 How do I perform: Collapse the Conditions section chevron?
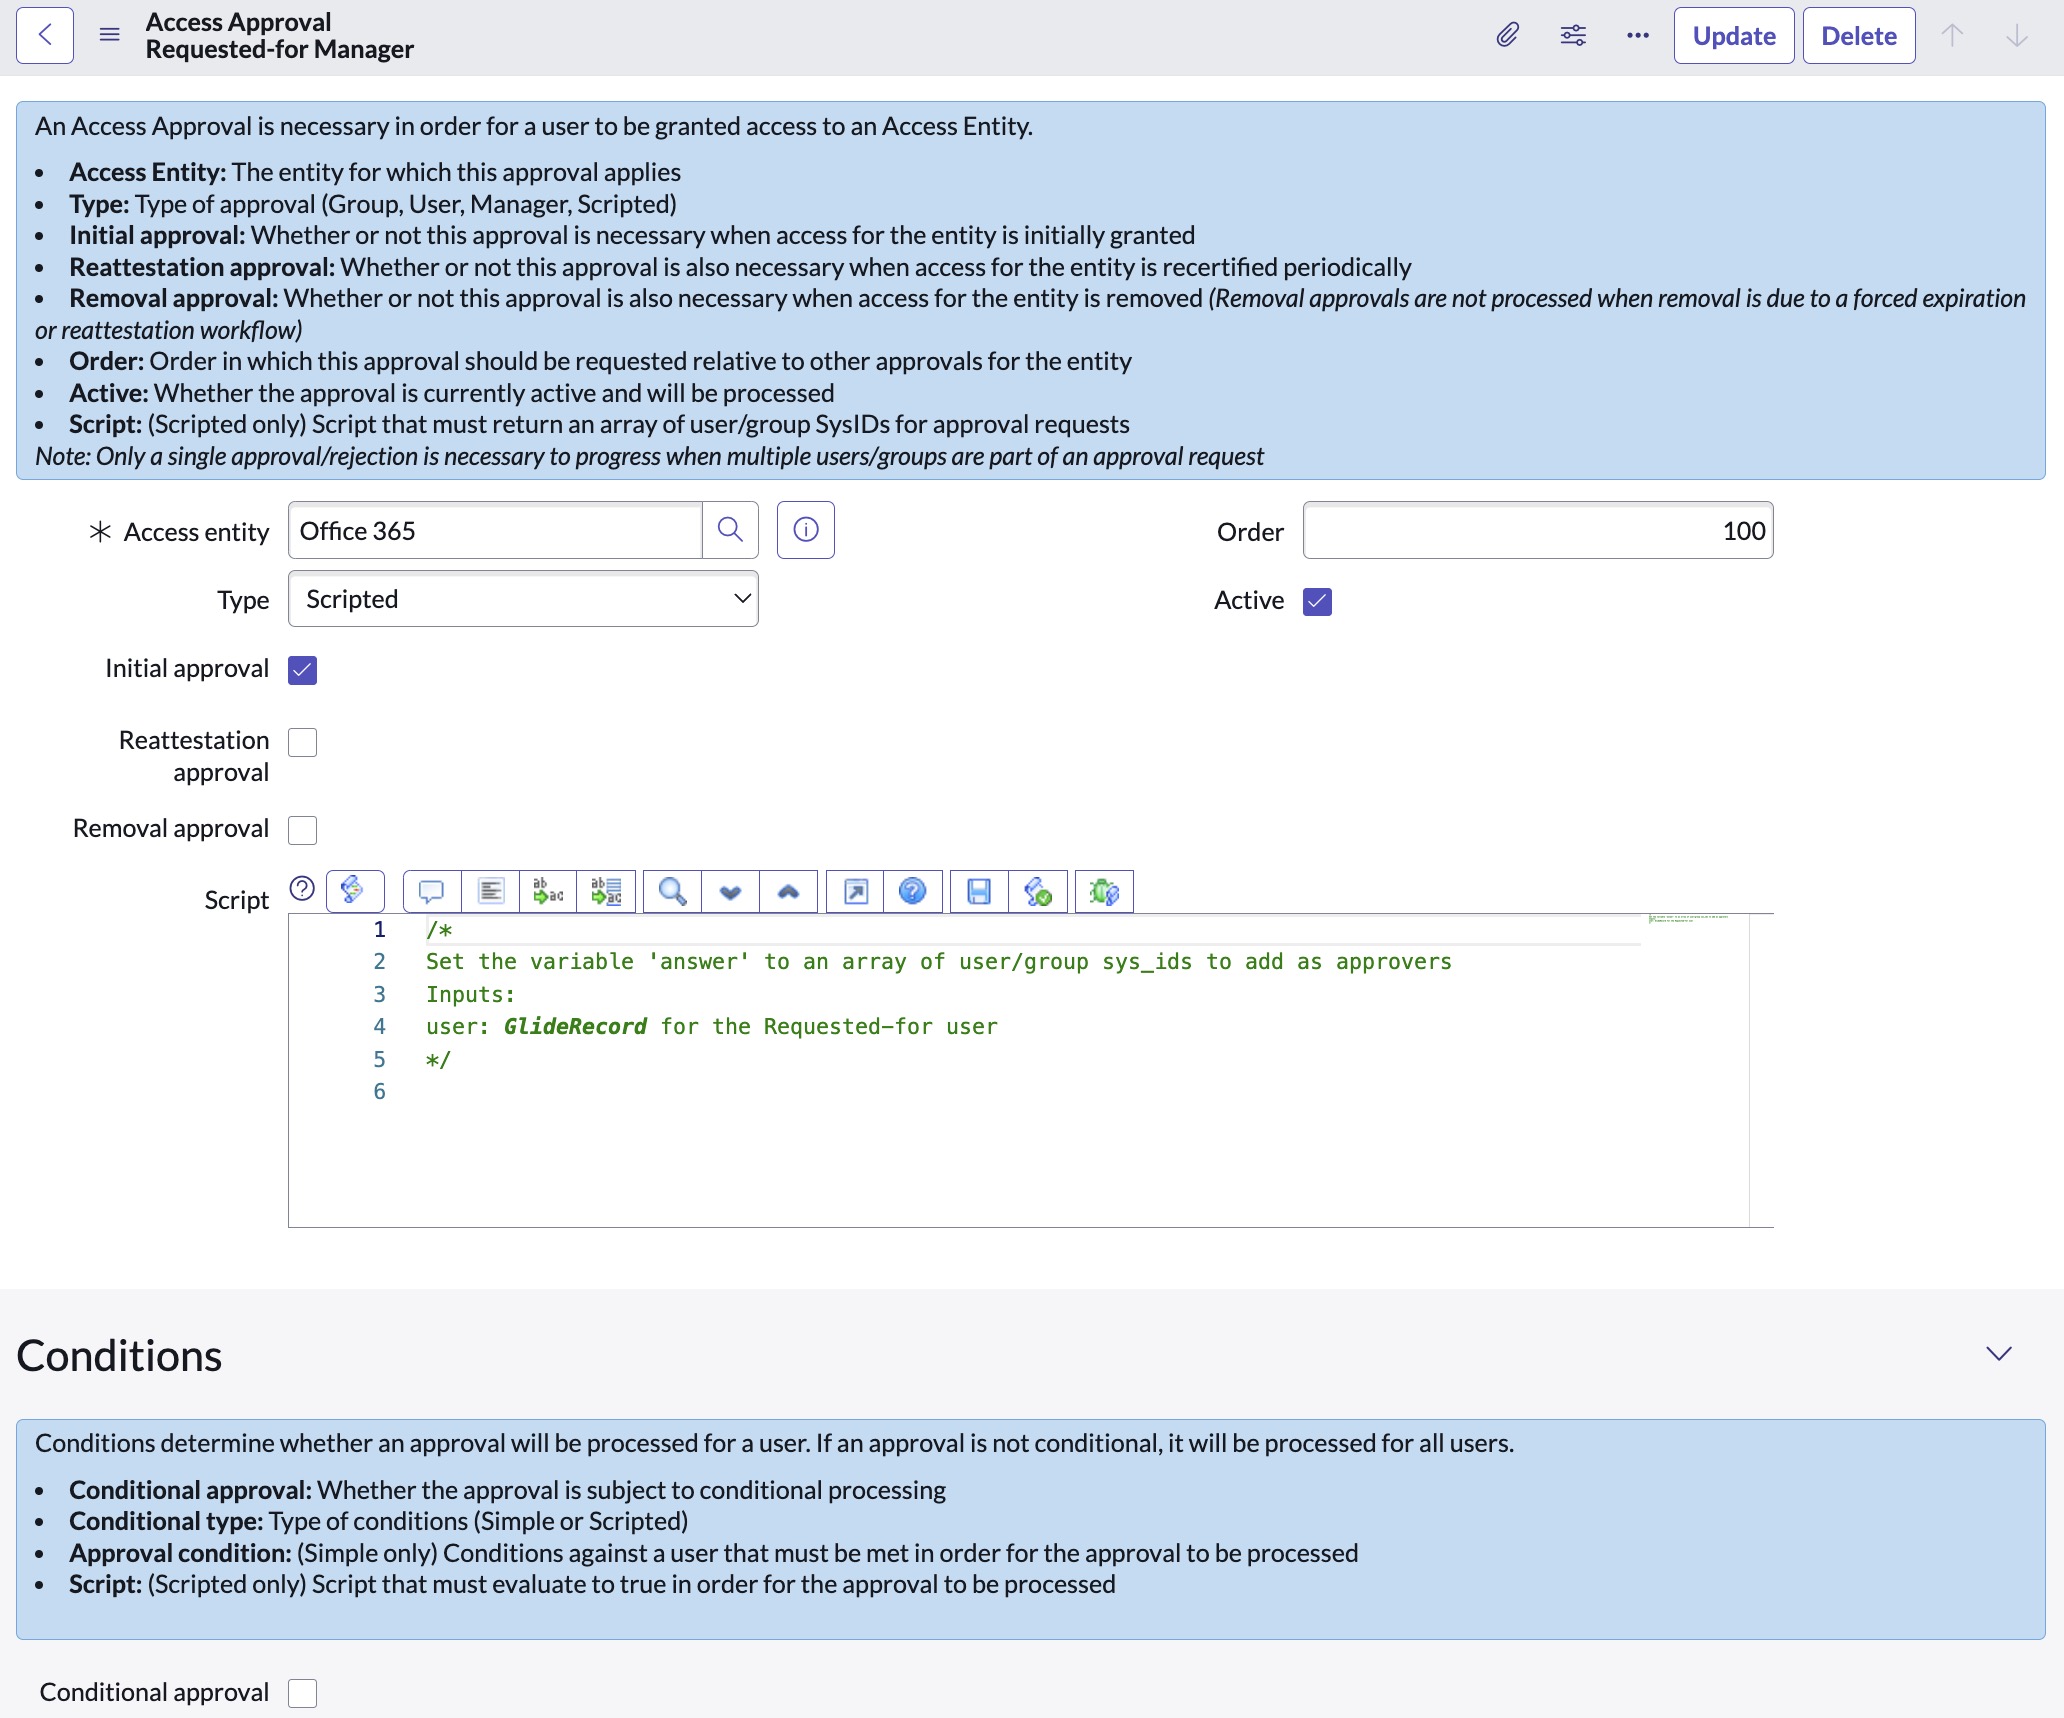point(1998,1354)
